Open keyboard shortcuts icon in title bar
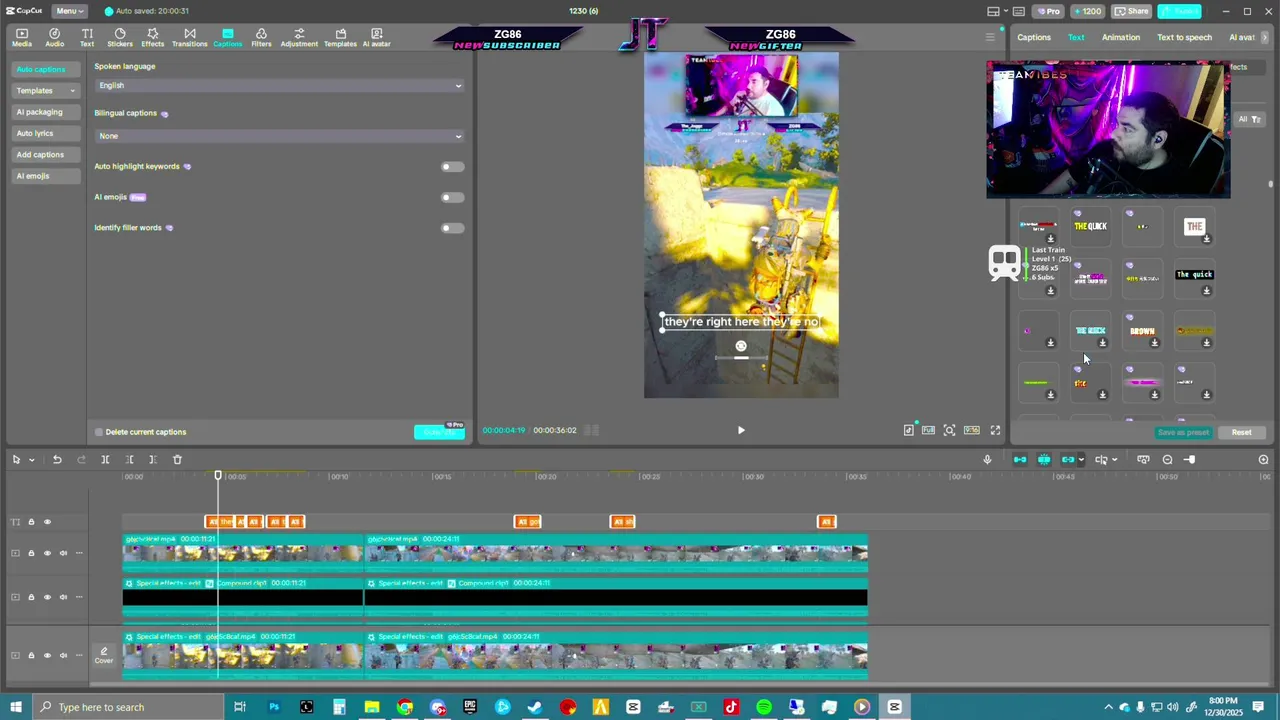The height and width of the screenshot is (720, 1280). tap(1020, 11)
